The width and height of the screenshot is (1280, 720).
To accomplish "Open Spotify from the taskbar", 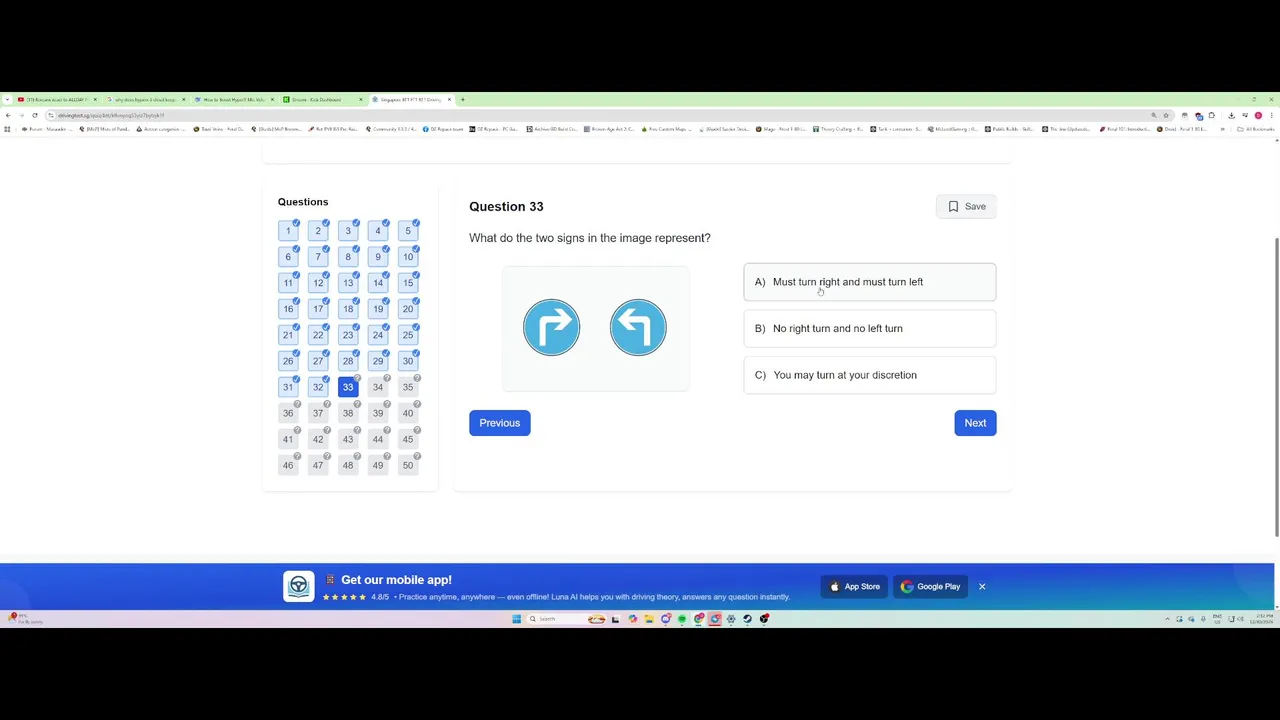I will point(682,619).
